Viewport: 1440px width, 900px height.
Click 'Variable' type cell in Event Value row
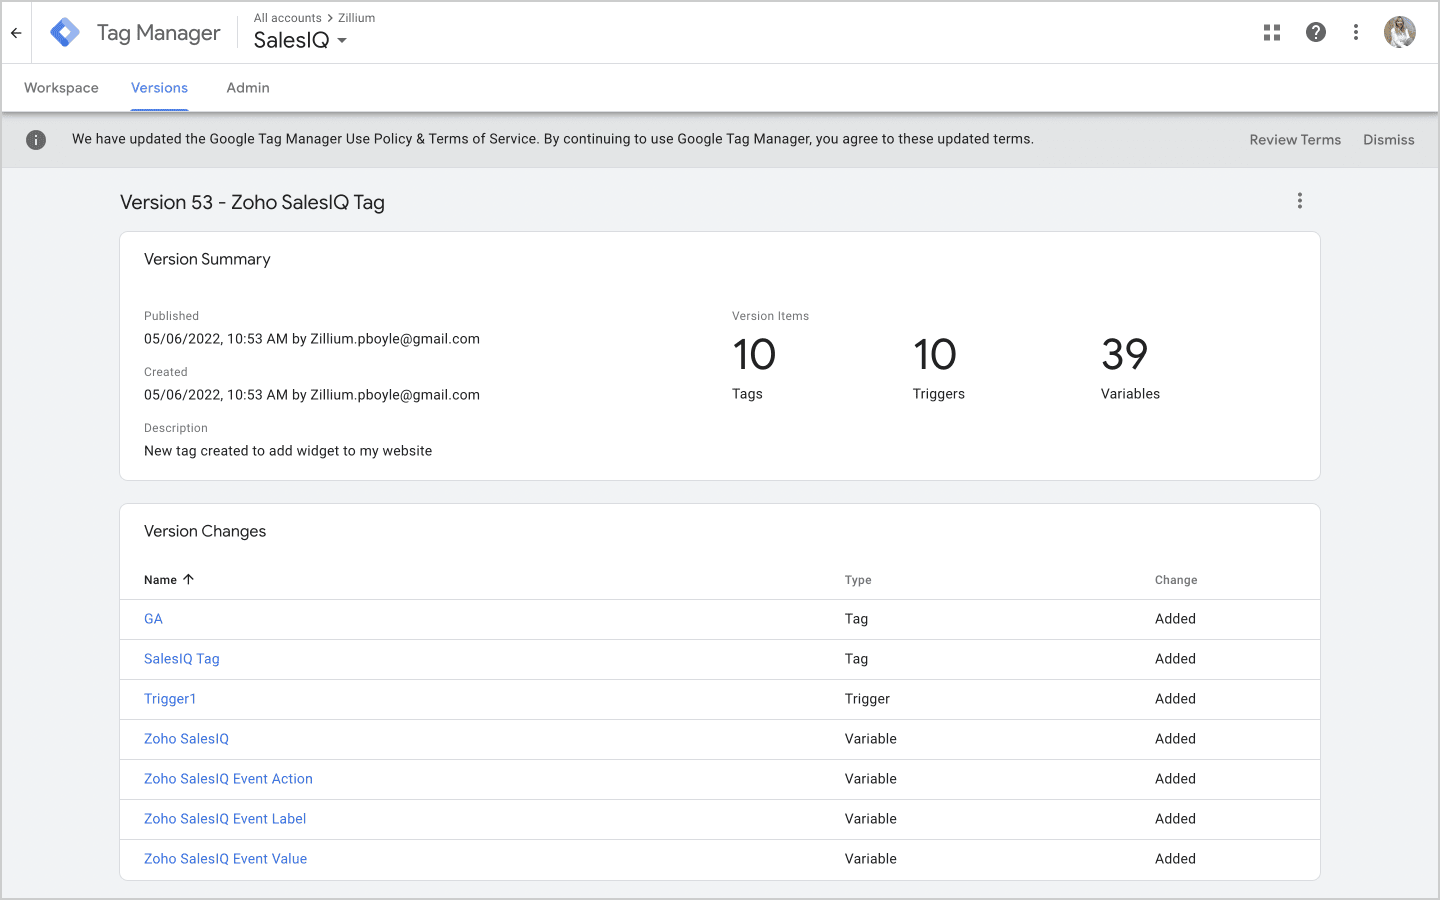tap(870, 859)
